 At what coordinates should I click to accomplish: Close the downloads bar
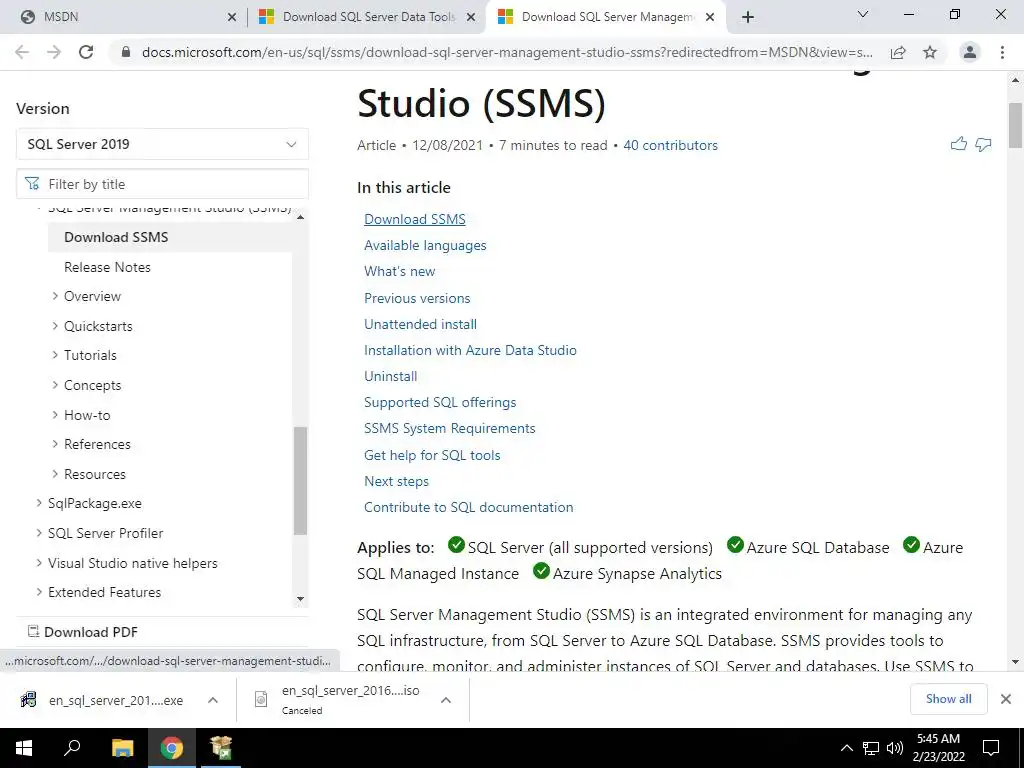pyautogui.click(x=1006, y=699)
